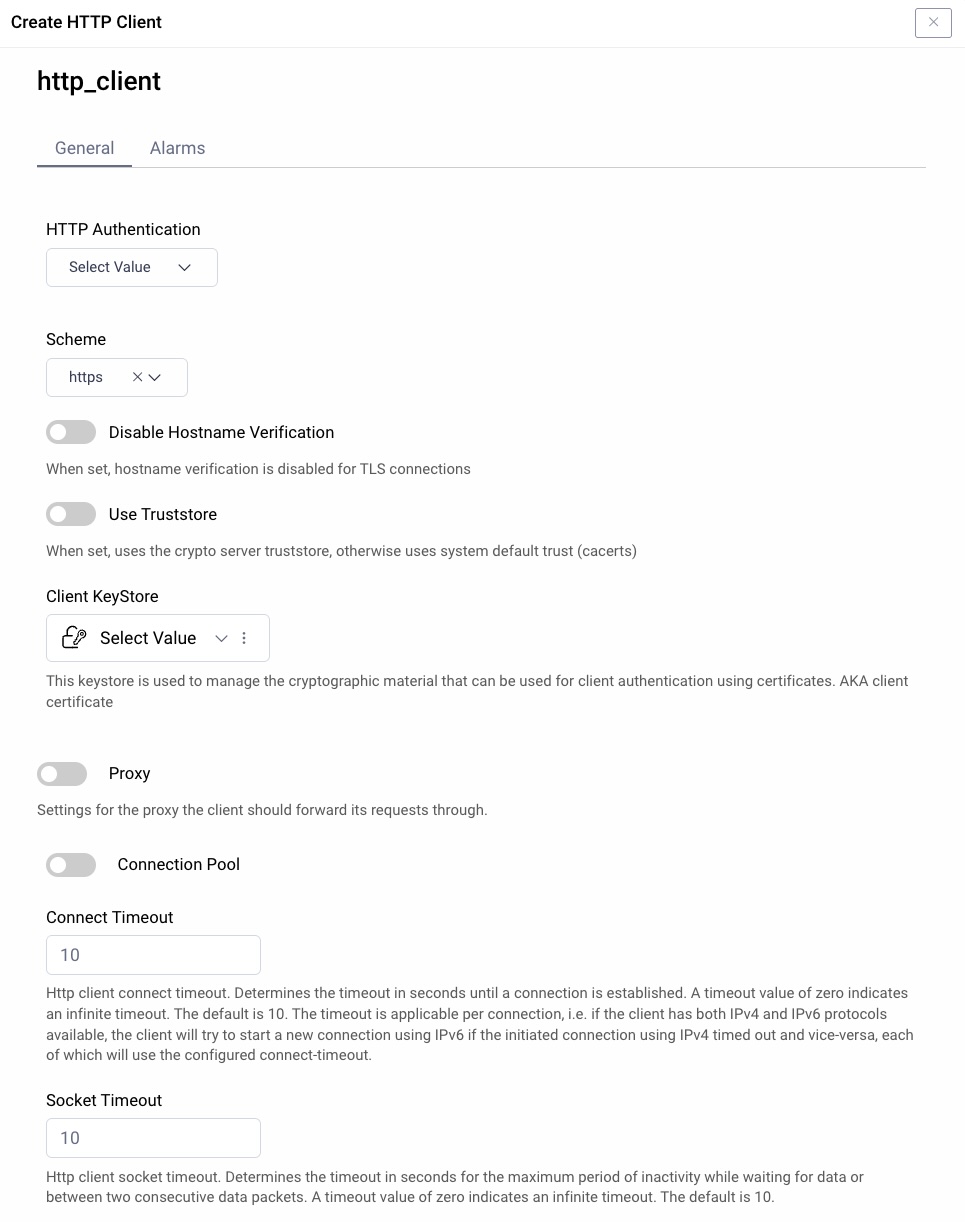Click Select Value in Client KeyStore
Image resolution: width=965 pixels, height=1222 pixels.
pyautogui.click(x=148, y=638)
